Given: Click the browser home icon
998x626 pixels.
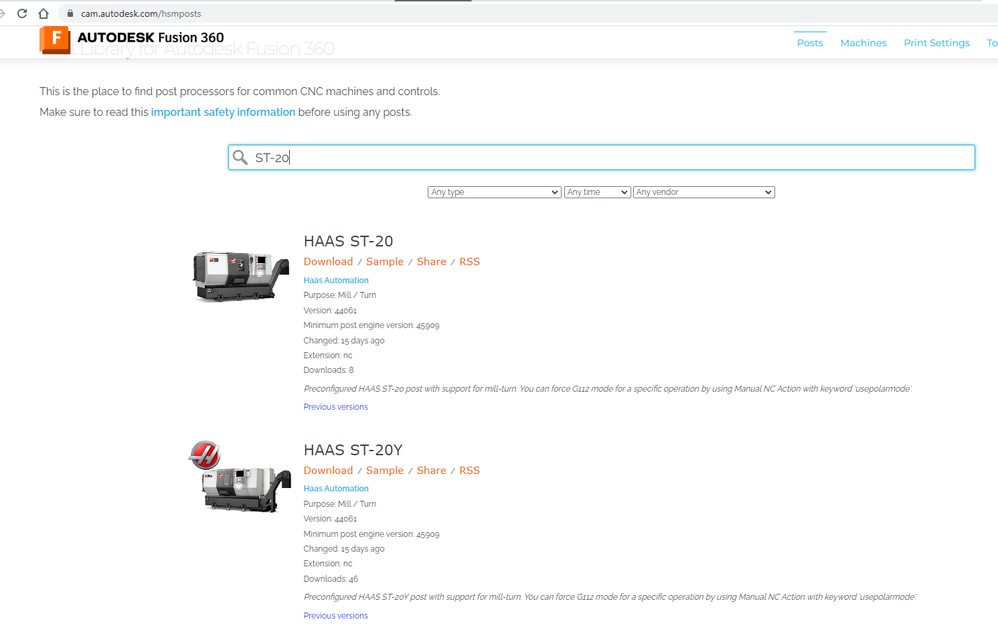Looking at the screenshot, I should pyautogui.click(x=43, y=13).
